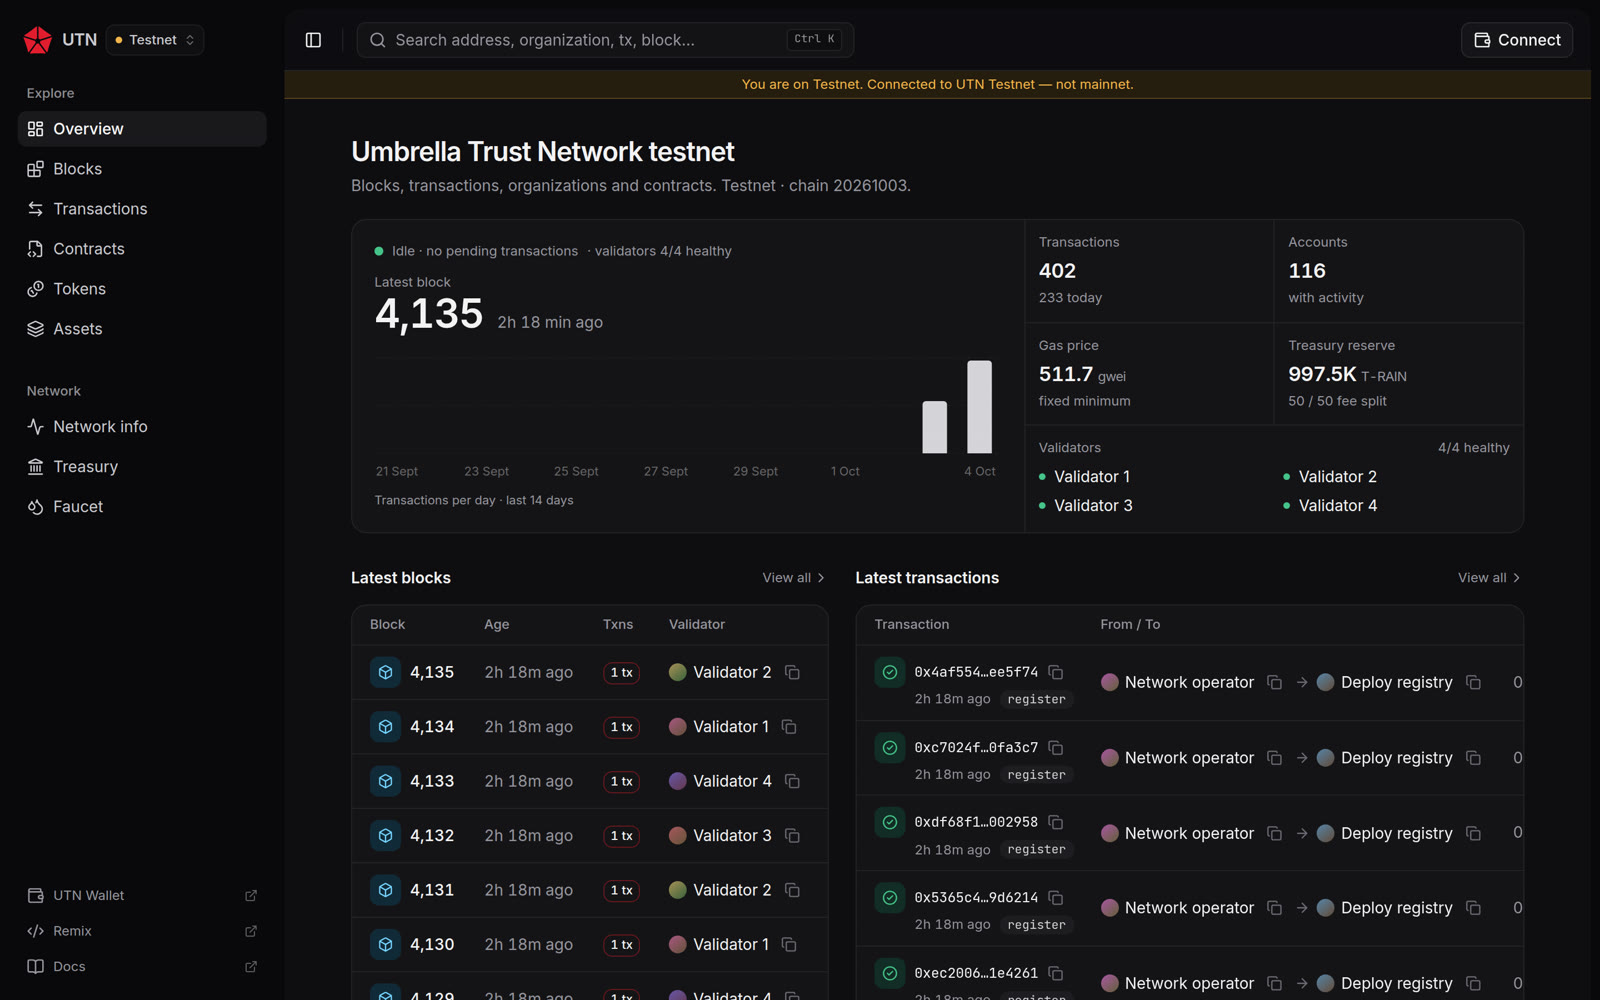This screenshot has width=1600, height=1000.
Task: View all latest blocks
Action: pos(794,578)
